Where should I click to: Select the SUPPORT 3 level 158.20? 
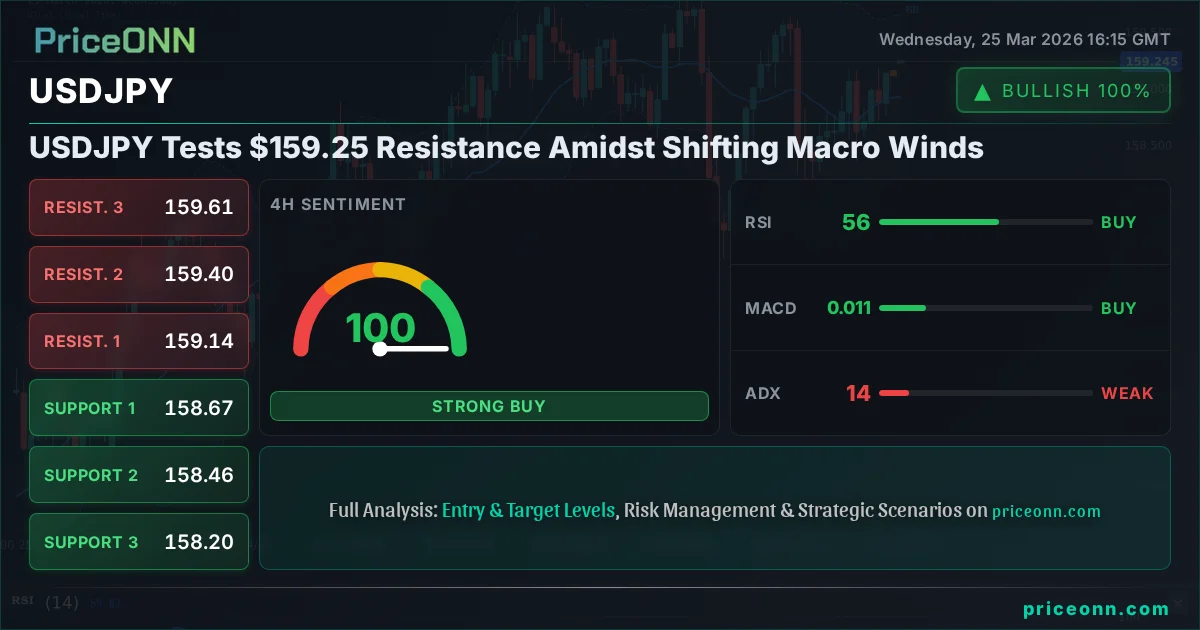tap(139, 542)
